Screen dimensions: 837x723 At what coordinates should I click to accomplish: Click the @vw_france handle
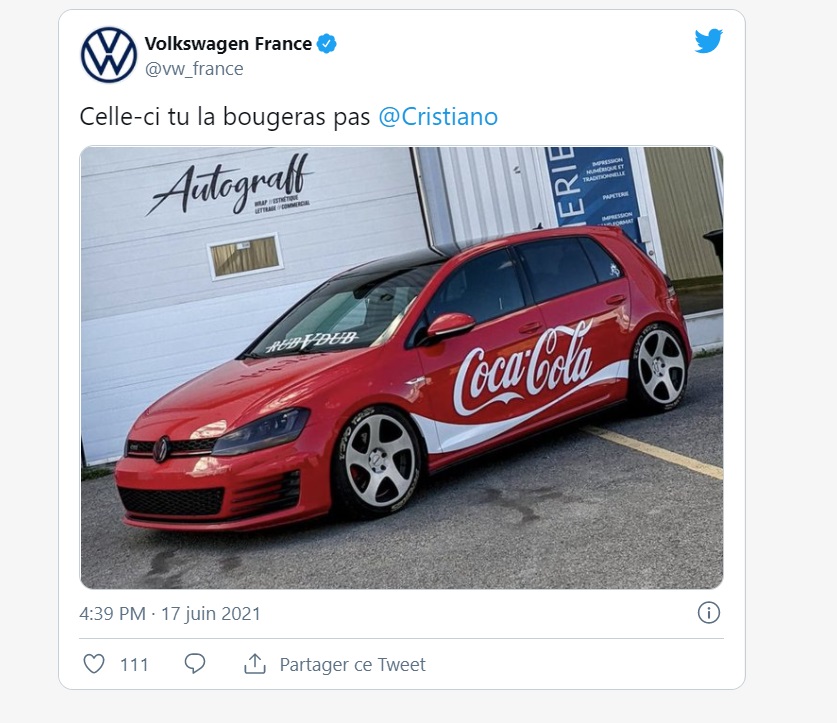point(194,69)
